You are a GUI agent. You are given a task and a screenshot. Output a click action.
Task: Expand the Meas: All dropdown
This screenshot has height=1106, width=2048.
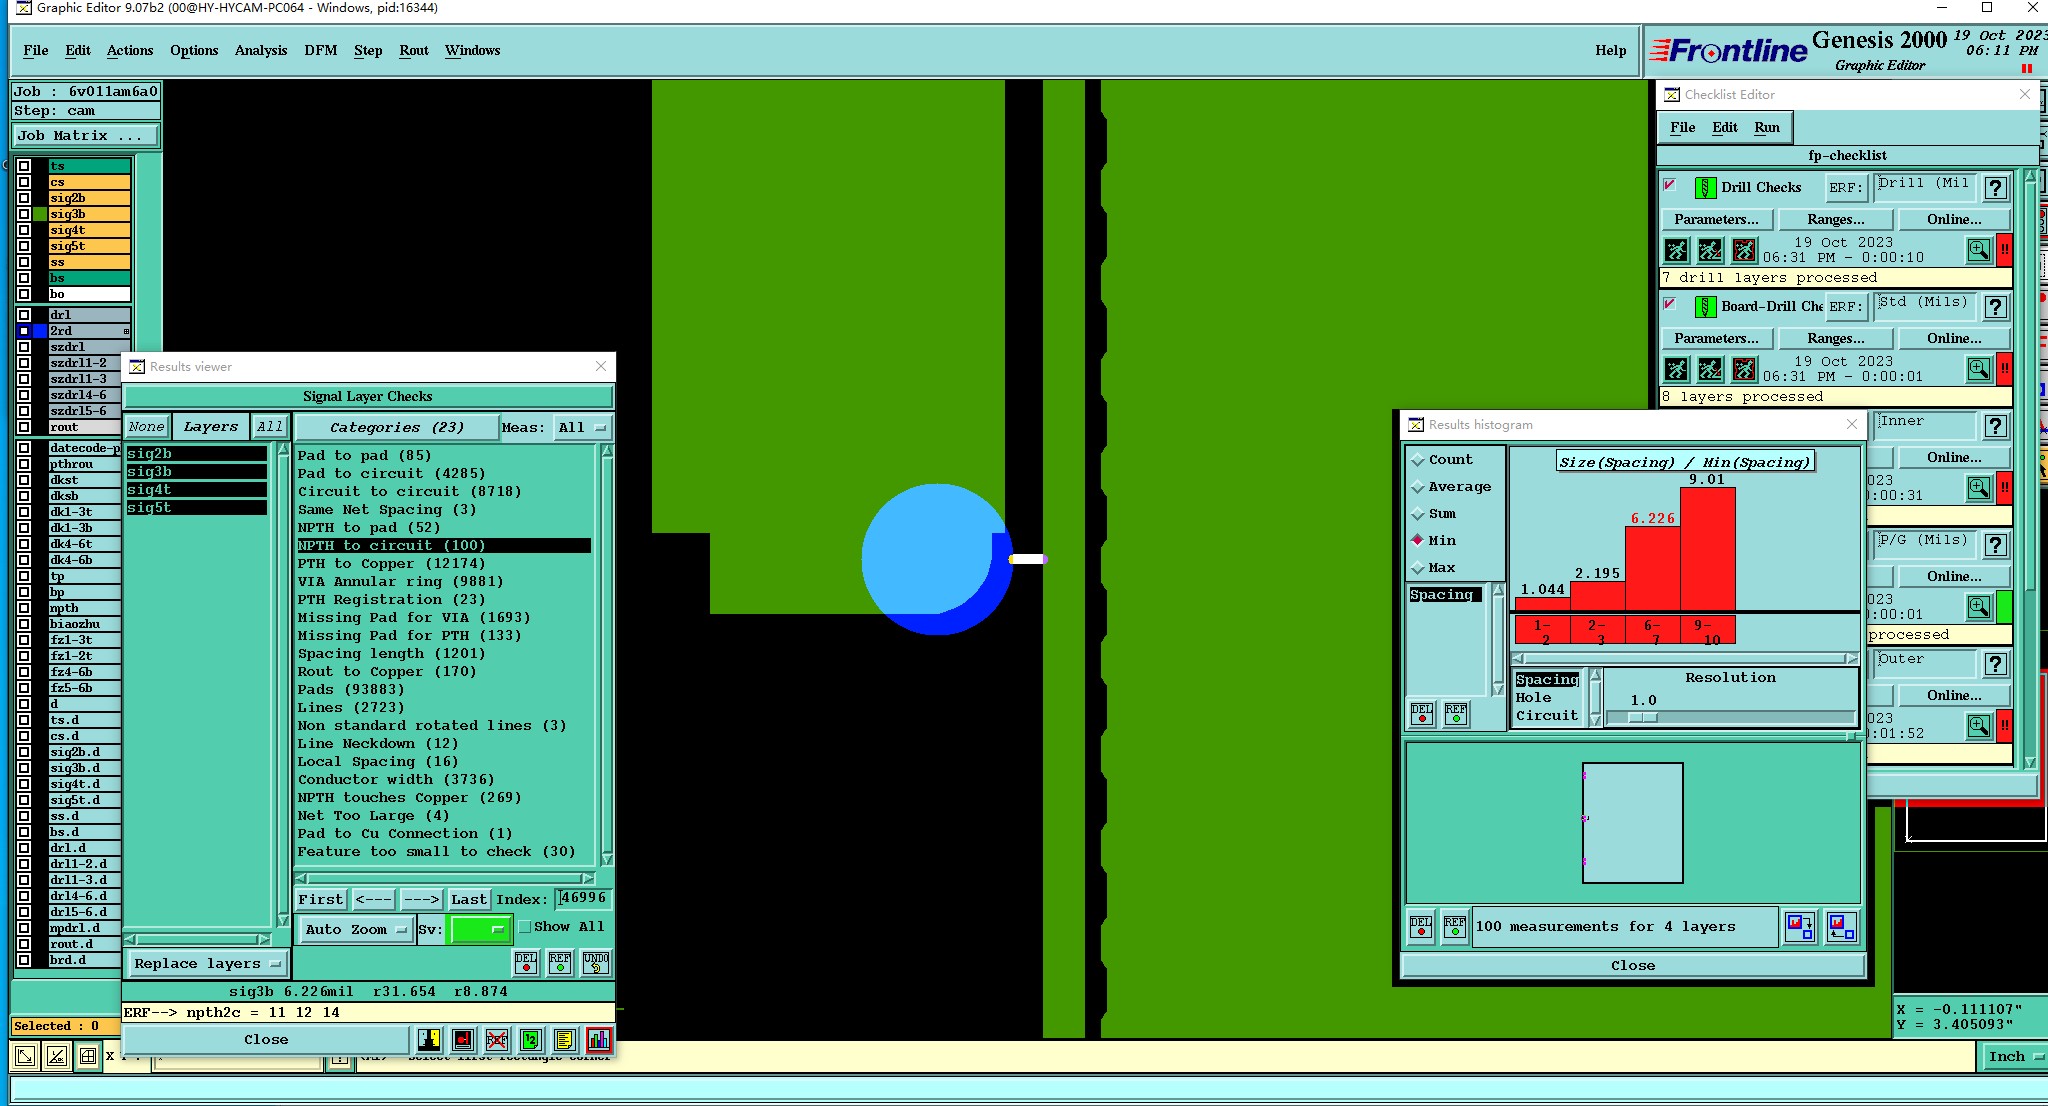(x=583, y=428)
